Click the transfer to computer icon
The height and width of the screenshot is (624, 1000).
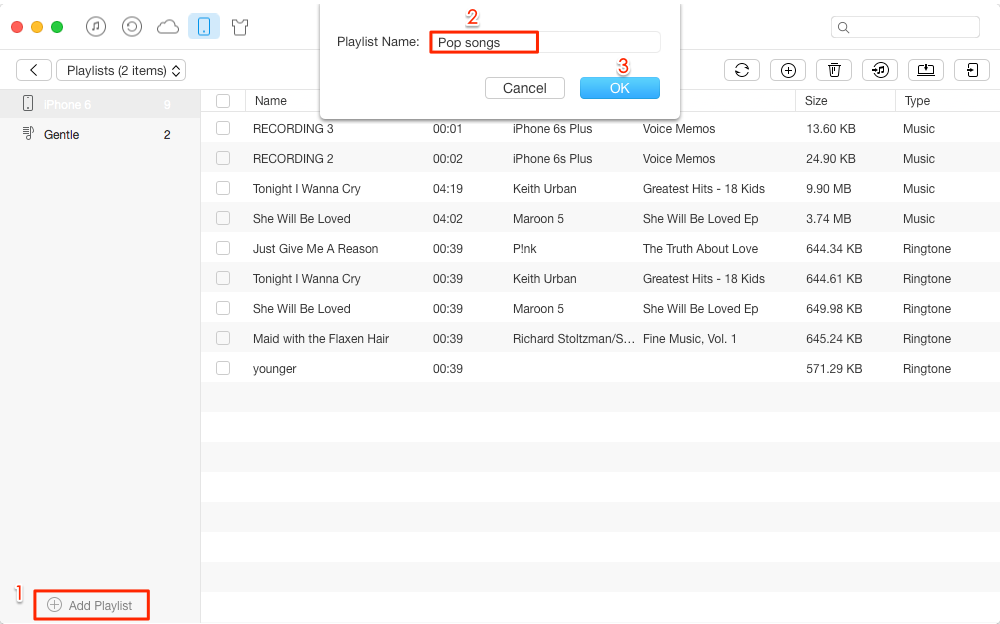tap(926, 70)
